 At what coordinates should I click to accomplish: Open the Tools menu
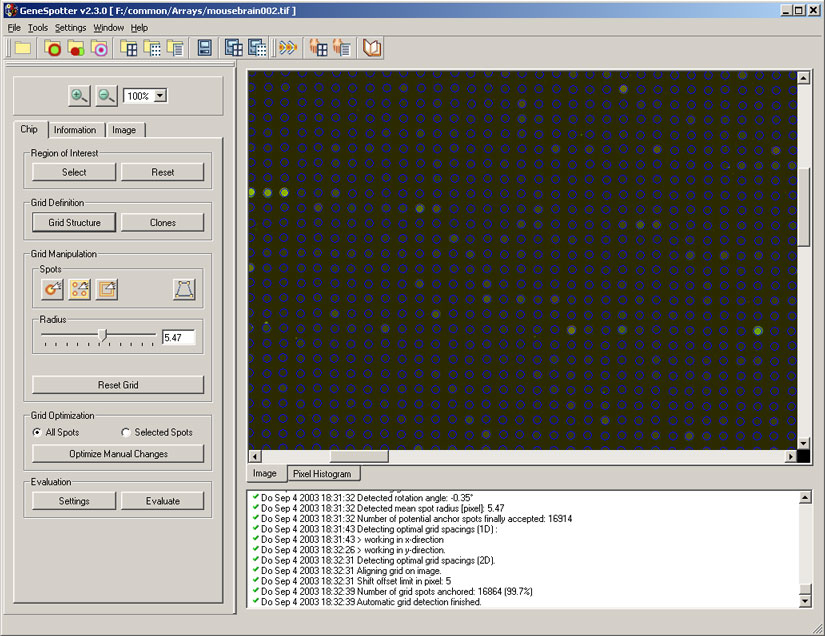pos(38,27)
